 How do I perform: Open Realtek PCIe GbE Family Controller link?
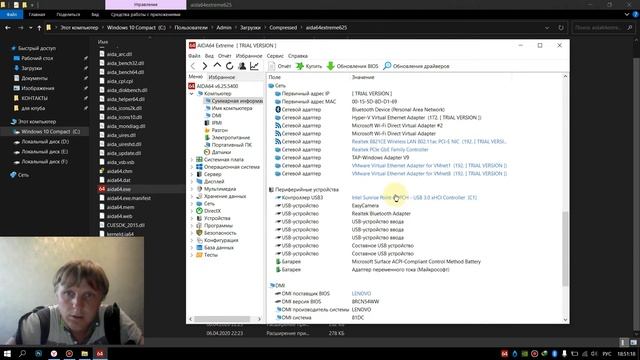[390, 150]
